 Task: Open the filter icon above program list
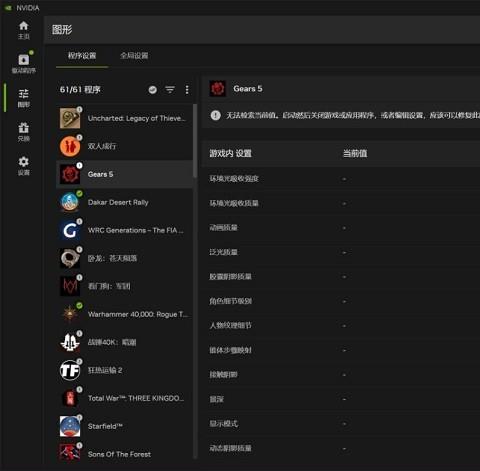(170, 90)
